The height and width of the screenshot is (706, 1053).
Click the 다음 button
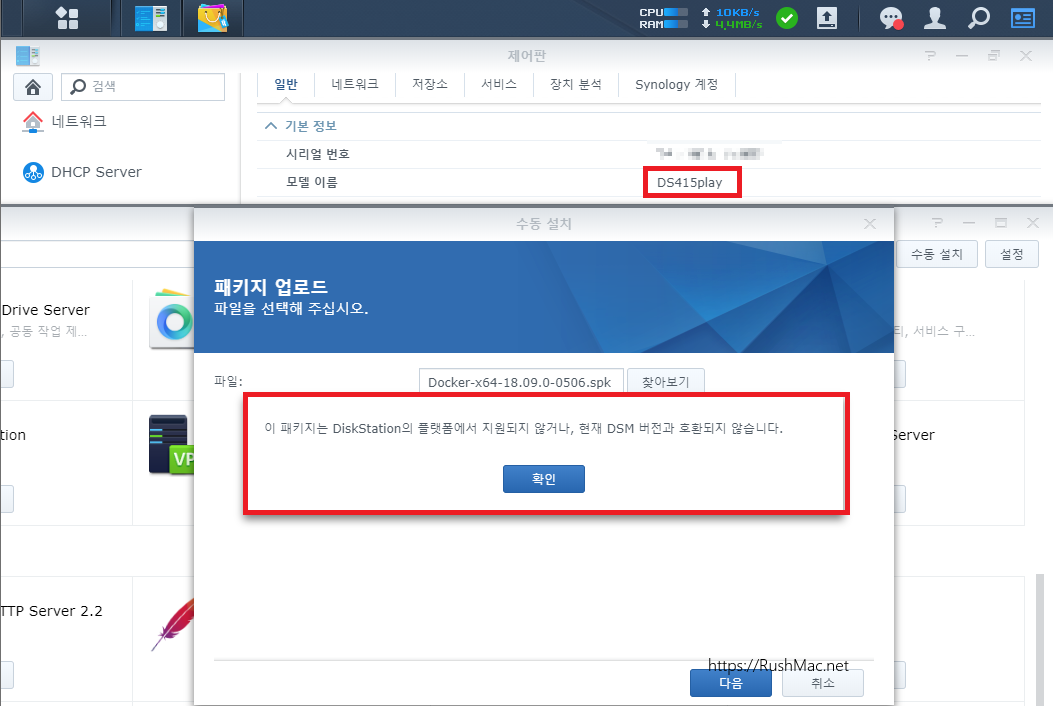(x=731, y=683)
